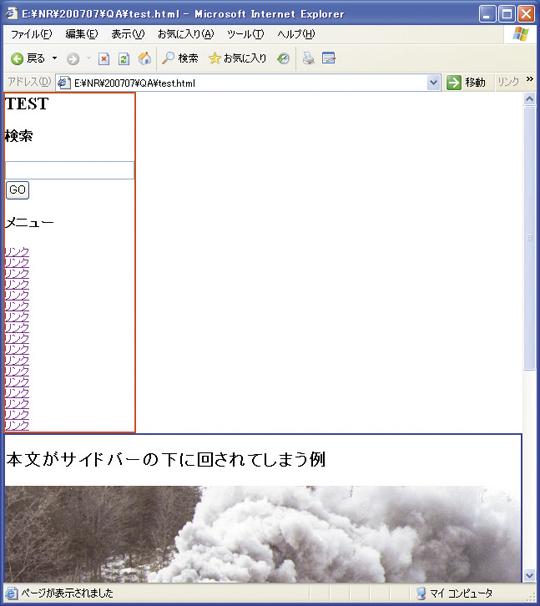Open the ファイル(F) menu

tap(31, 34)
